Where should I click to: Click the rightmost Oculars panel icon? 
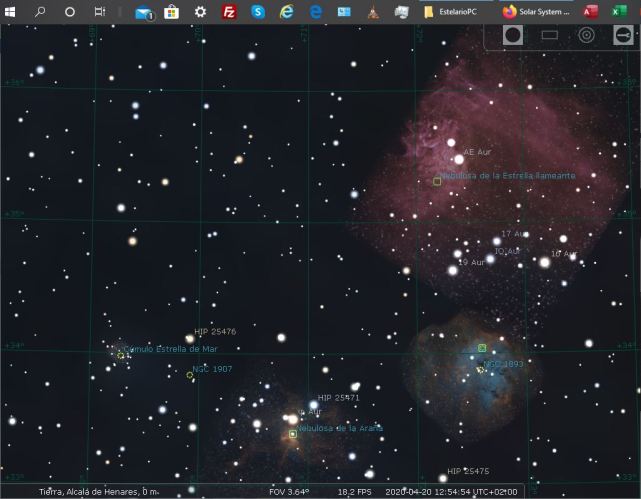click(622, 35)
